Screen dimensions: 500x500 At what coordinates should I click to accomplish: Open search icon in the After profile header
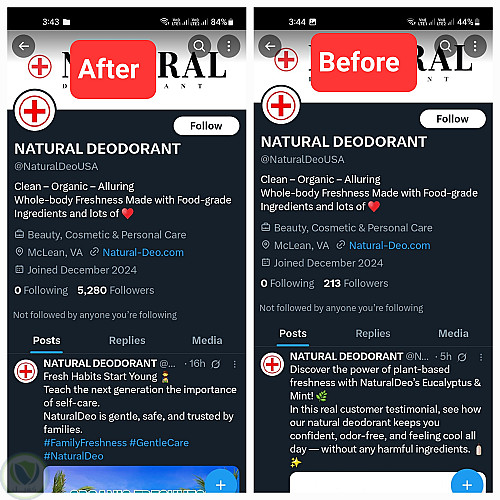point(199,46)
